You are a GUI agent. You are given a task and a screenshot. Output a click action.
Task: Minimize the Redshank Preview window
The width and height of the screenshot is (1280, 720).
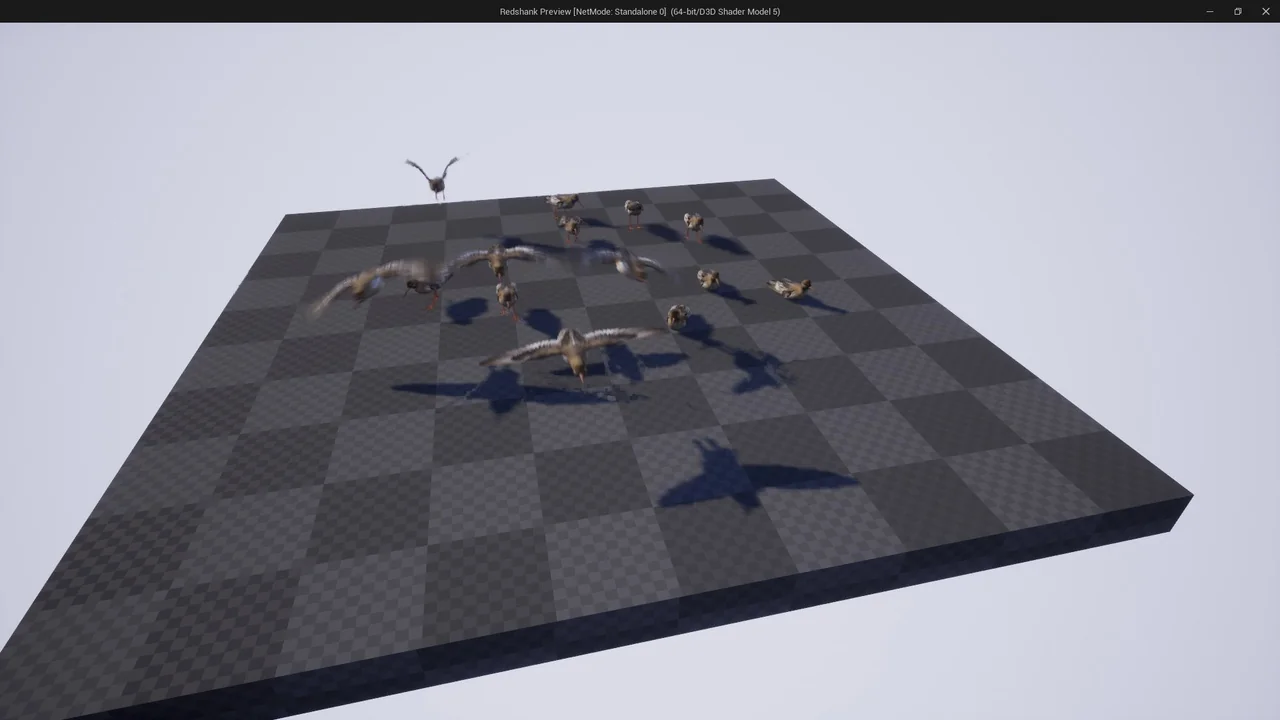tap(1209, 11)
